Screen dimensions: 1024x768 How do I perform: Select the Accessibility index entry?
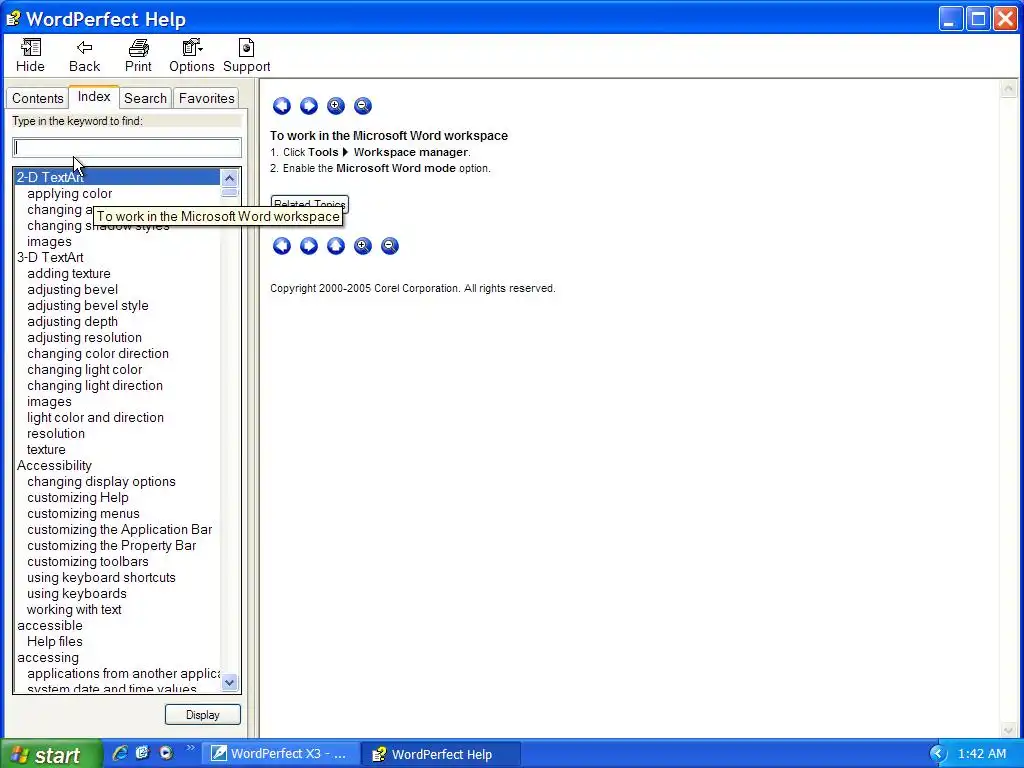pyautogui.click(x=54, y=466)
